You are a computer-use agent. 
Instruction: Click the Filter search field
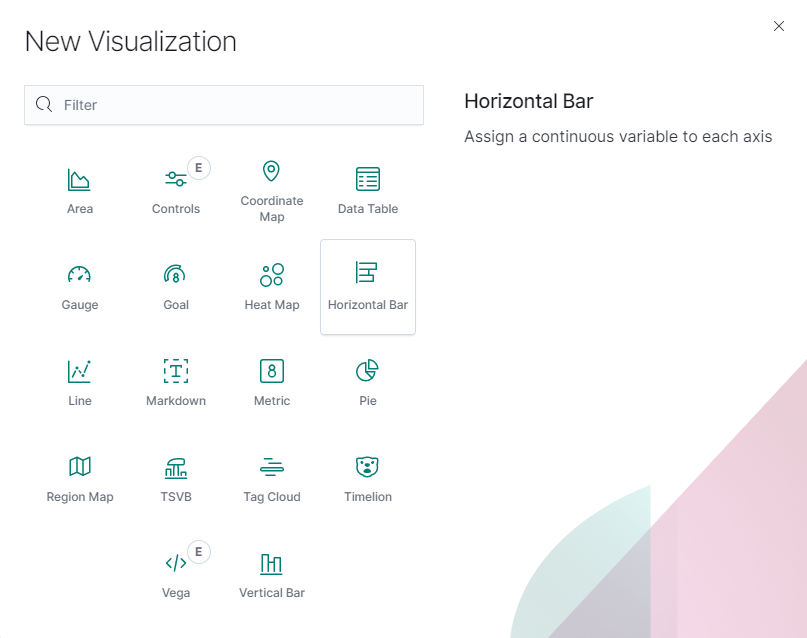pos(224,105)
